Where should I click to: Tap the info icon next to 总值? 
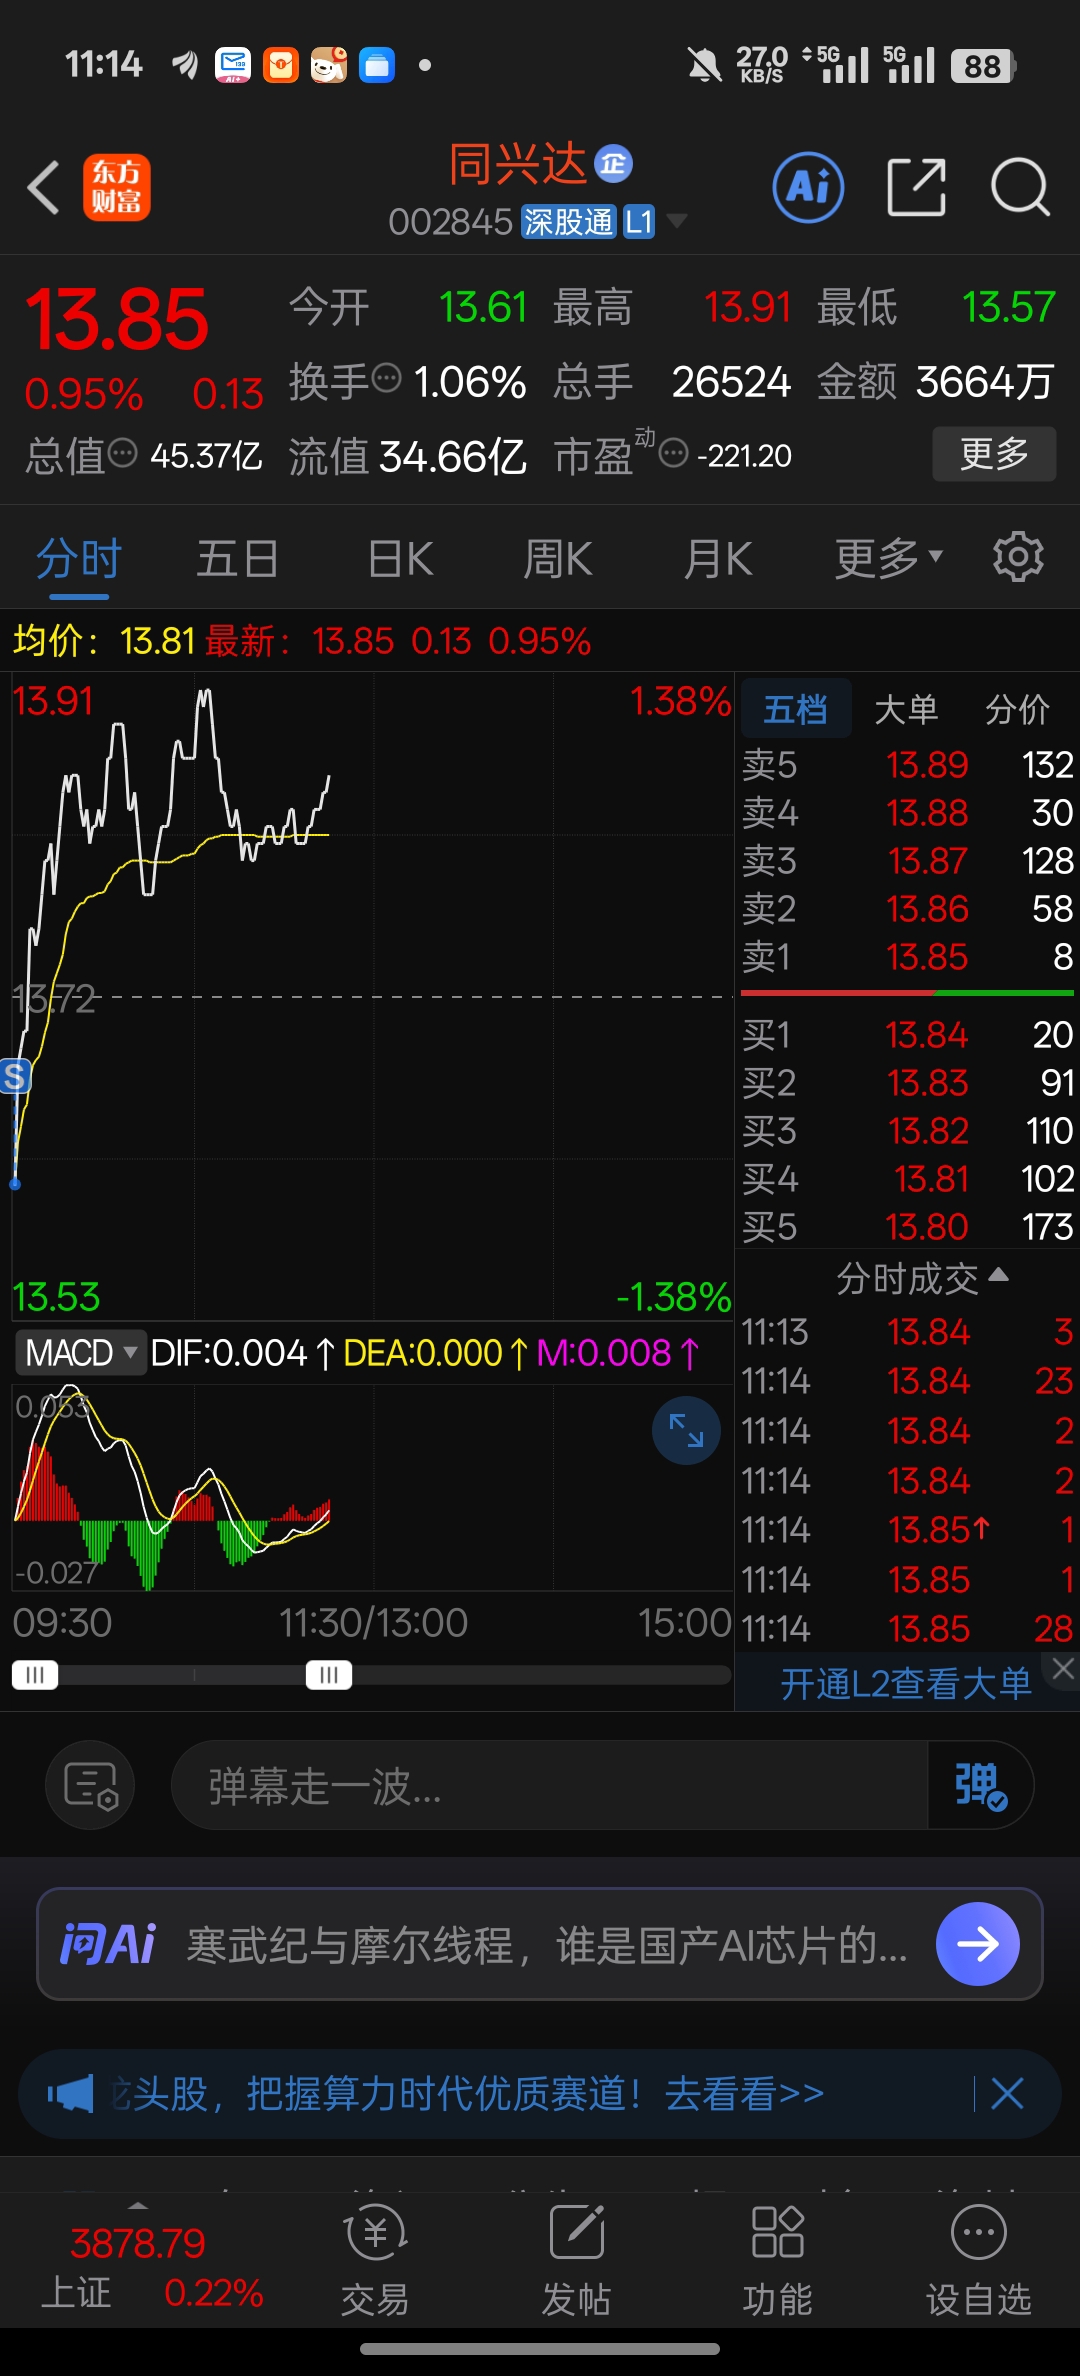[122, 453]
